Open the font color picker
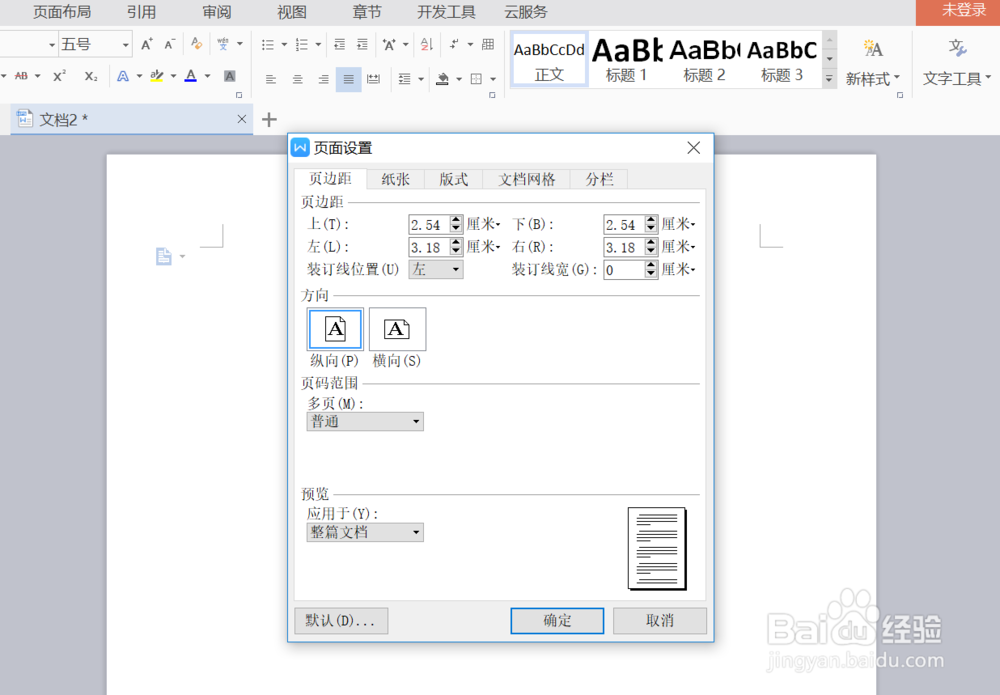 (190, 76)
